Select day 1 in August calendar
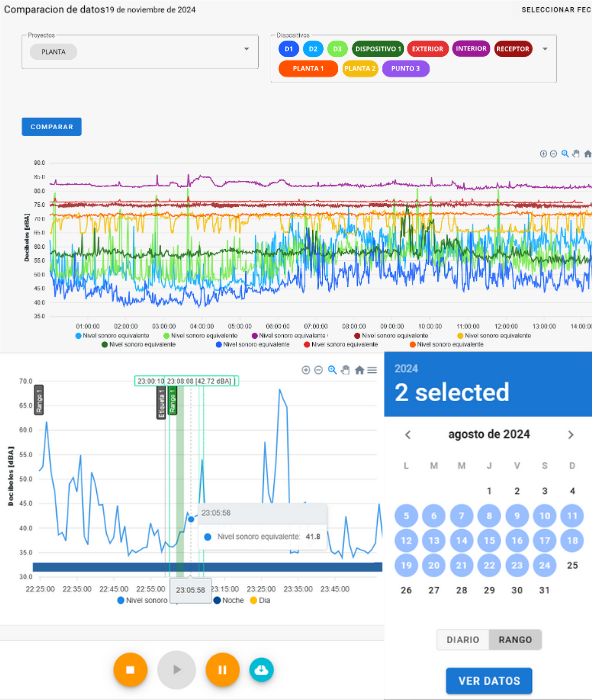This screenshot has width=592, height=700. point(489,491)
